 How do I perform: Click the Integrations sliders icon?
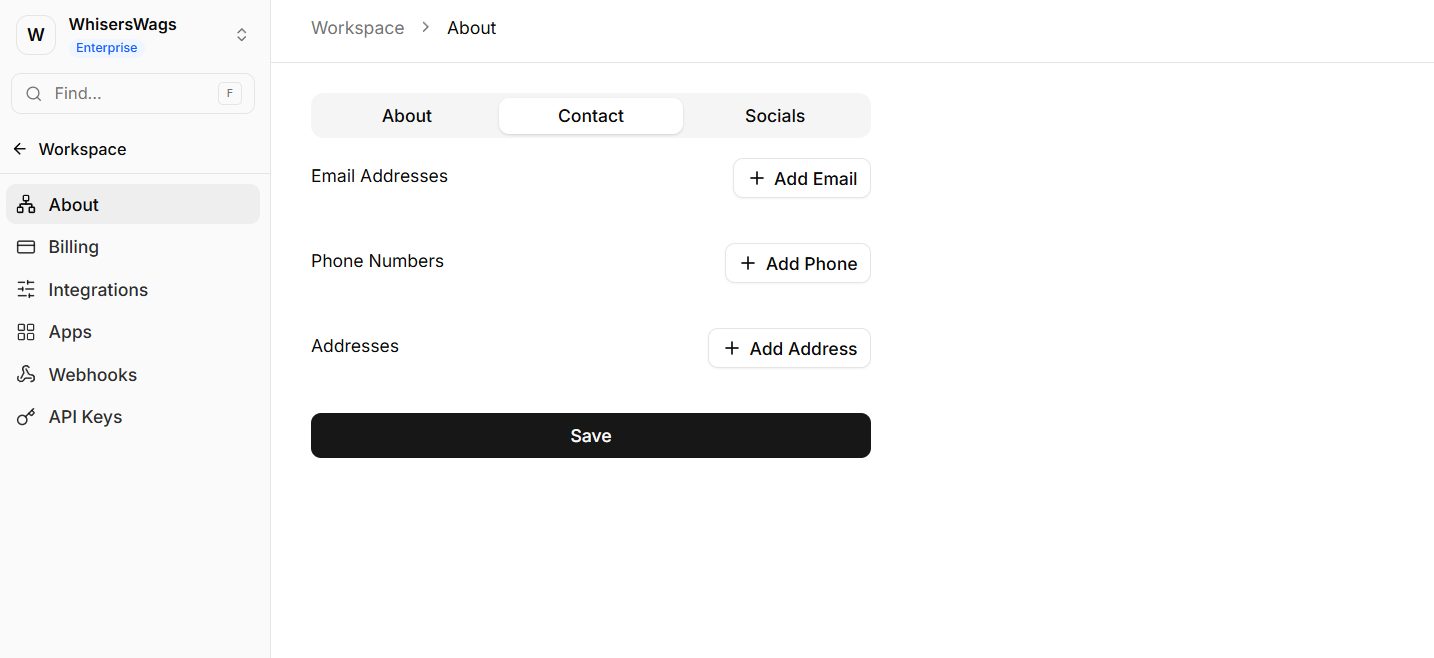[x=27, y=290]
